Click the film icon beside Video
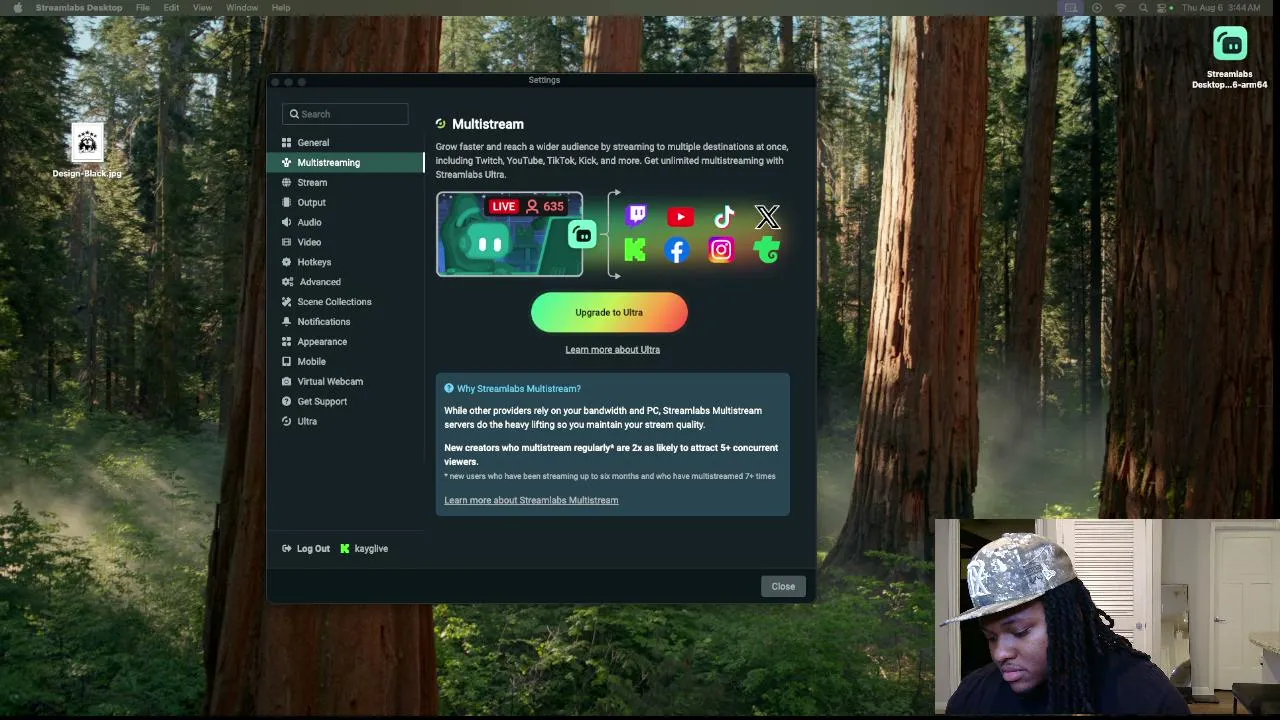The image size is (1280, 720). click(x=287, y=243)
